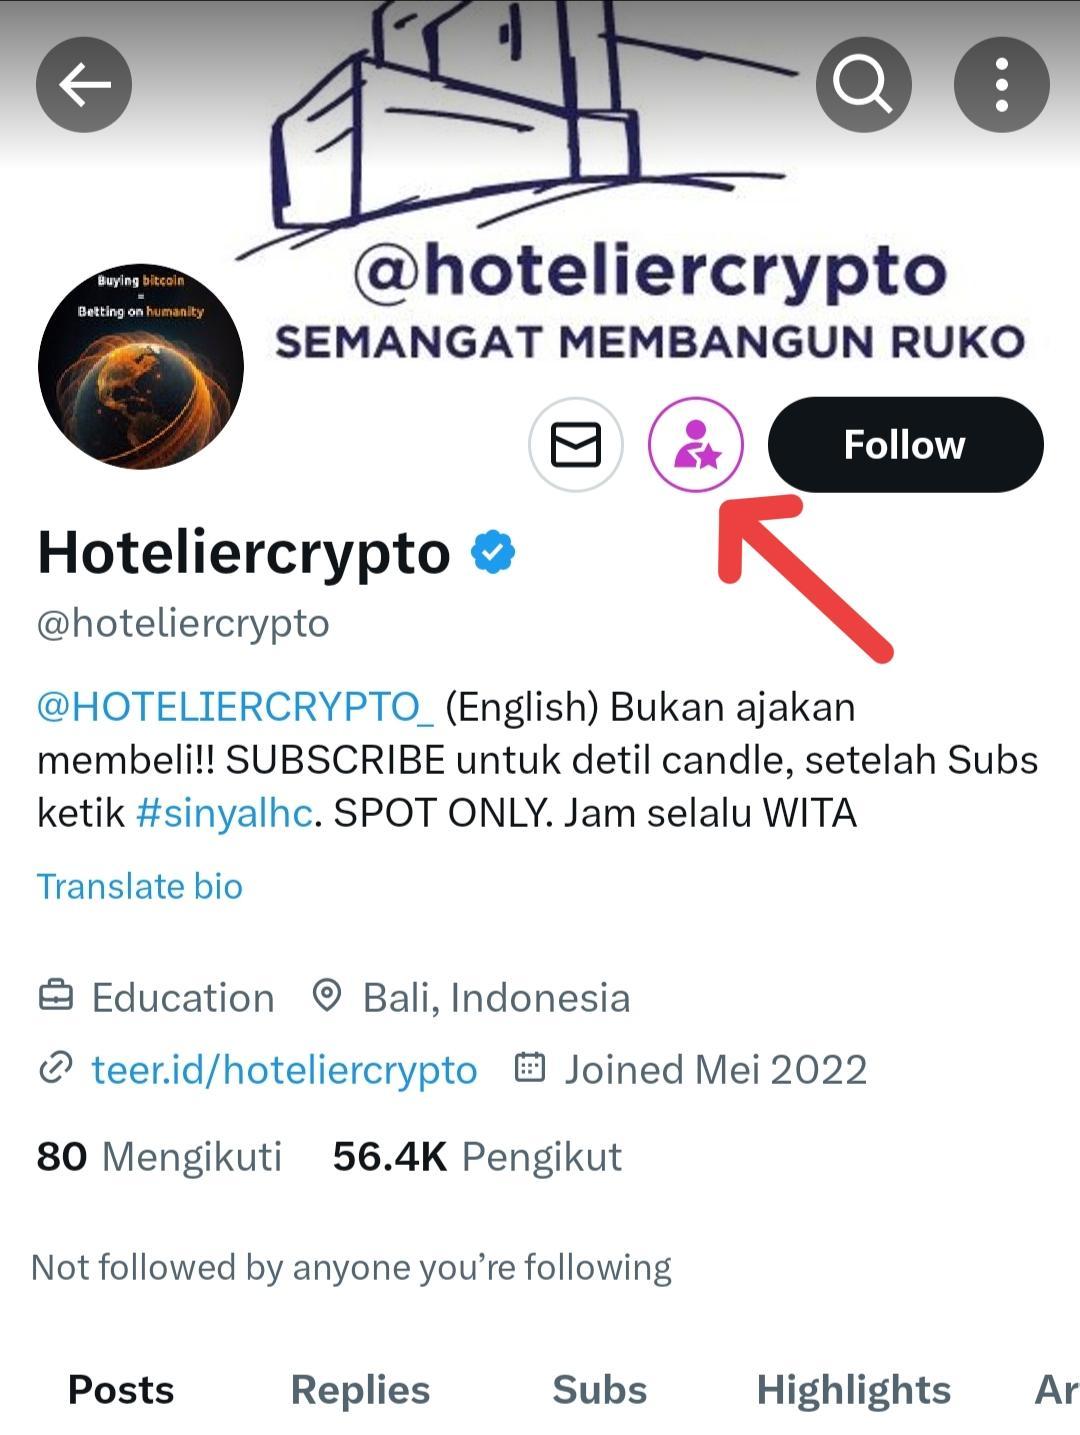Open teer.id/hoteliercrypto link
Image resolution: width=1080 pixels, height=1435 pixels.
pos(284,1069)
